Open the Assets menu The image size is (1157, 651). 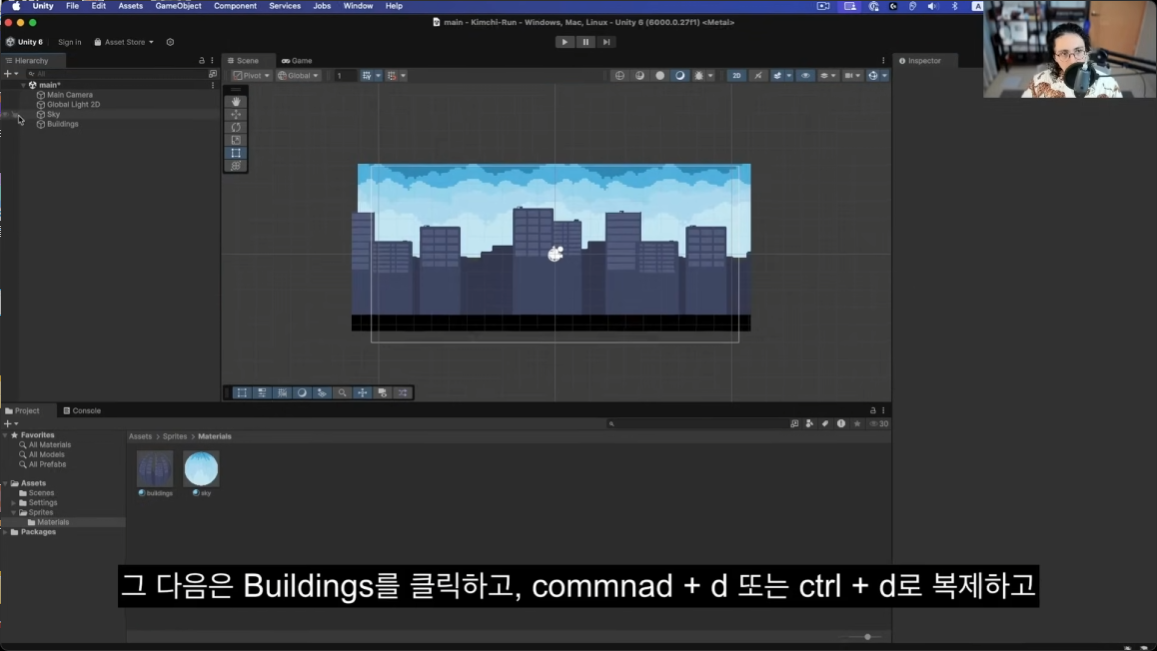[131, 6]
